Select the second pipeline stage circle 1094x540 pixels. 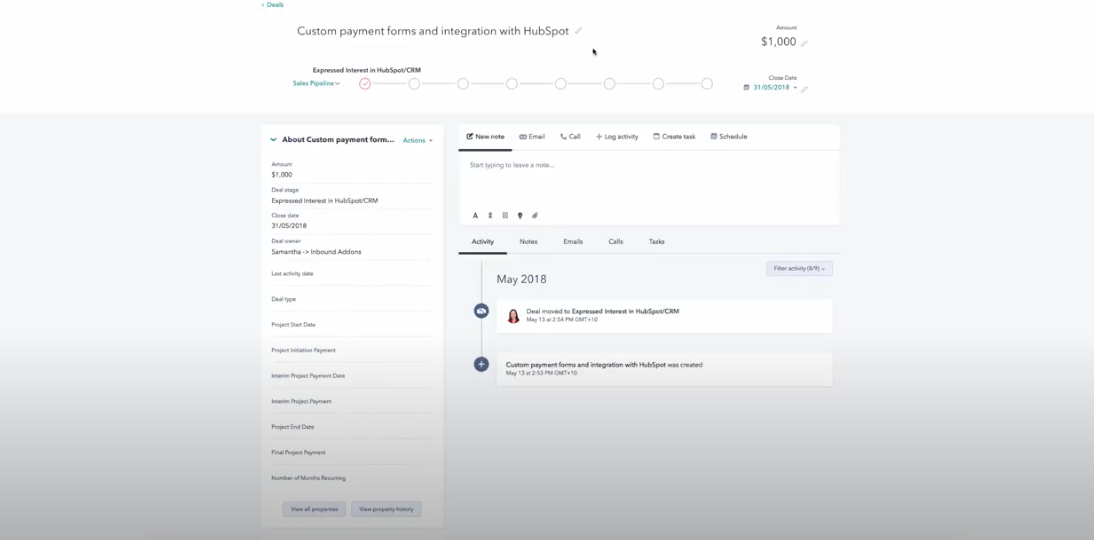click(x=414, y=84)
